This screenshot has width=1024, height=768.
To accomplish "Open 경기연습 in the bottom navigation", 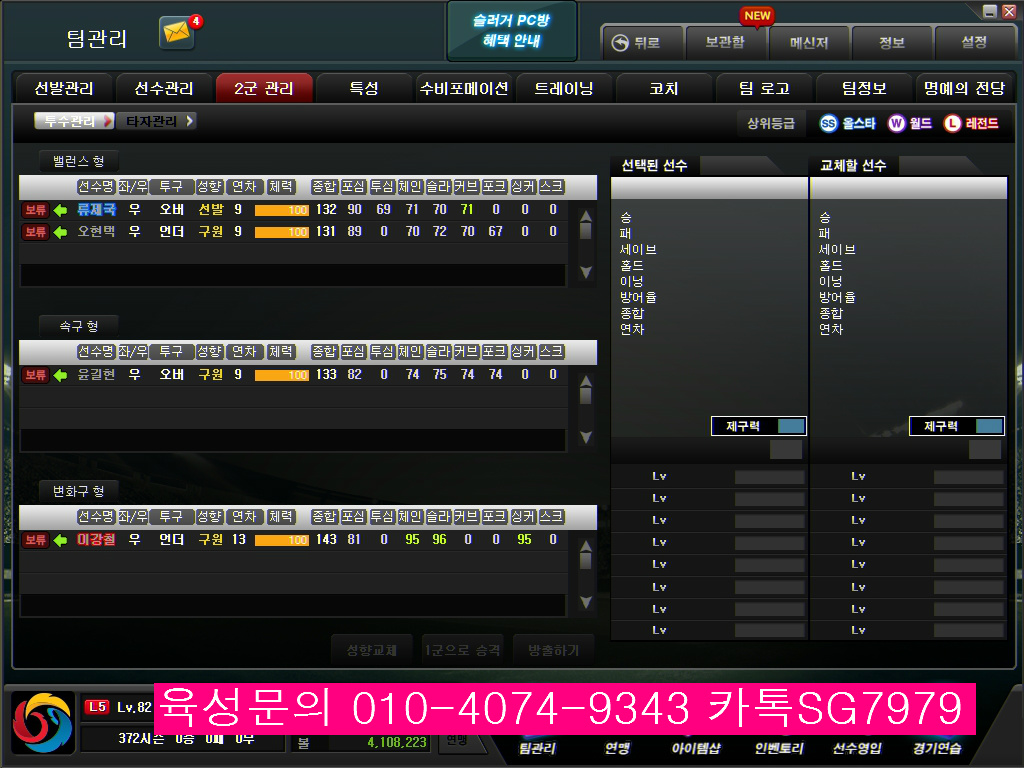I will 937,748.
